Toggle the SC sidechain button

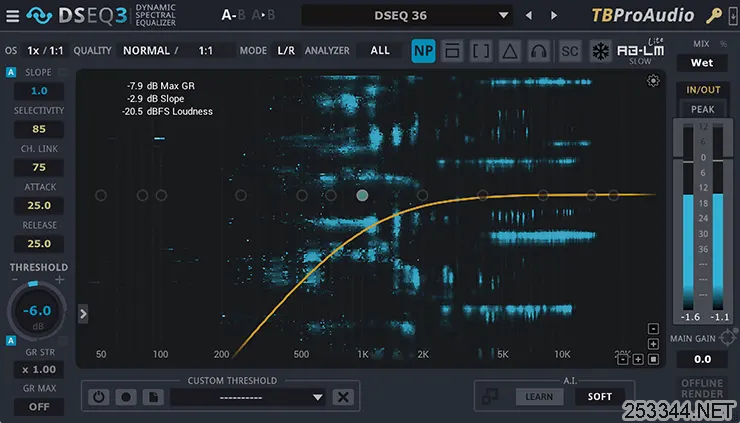pos(570,51)
